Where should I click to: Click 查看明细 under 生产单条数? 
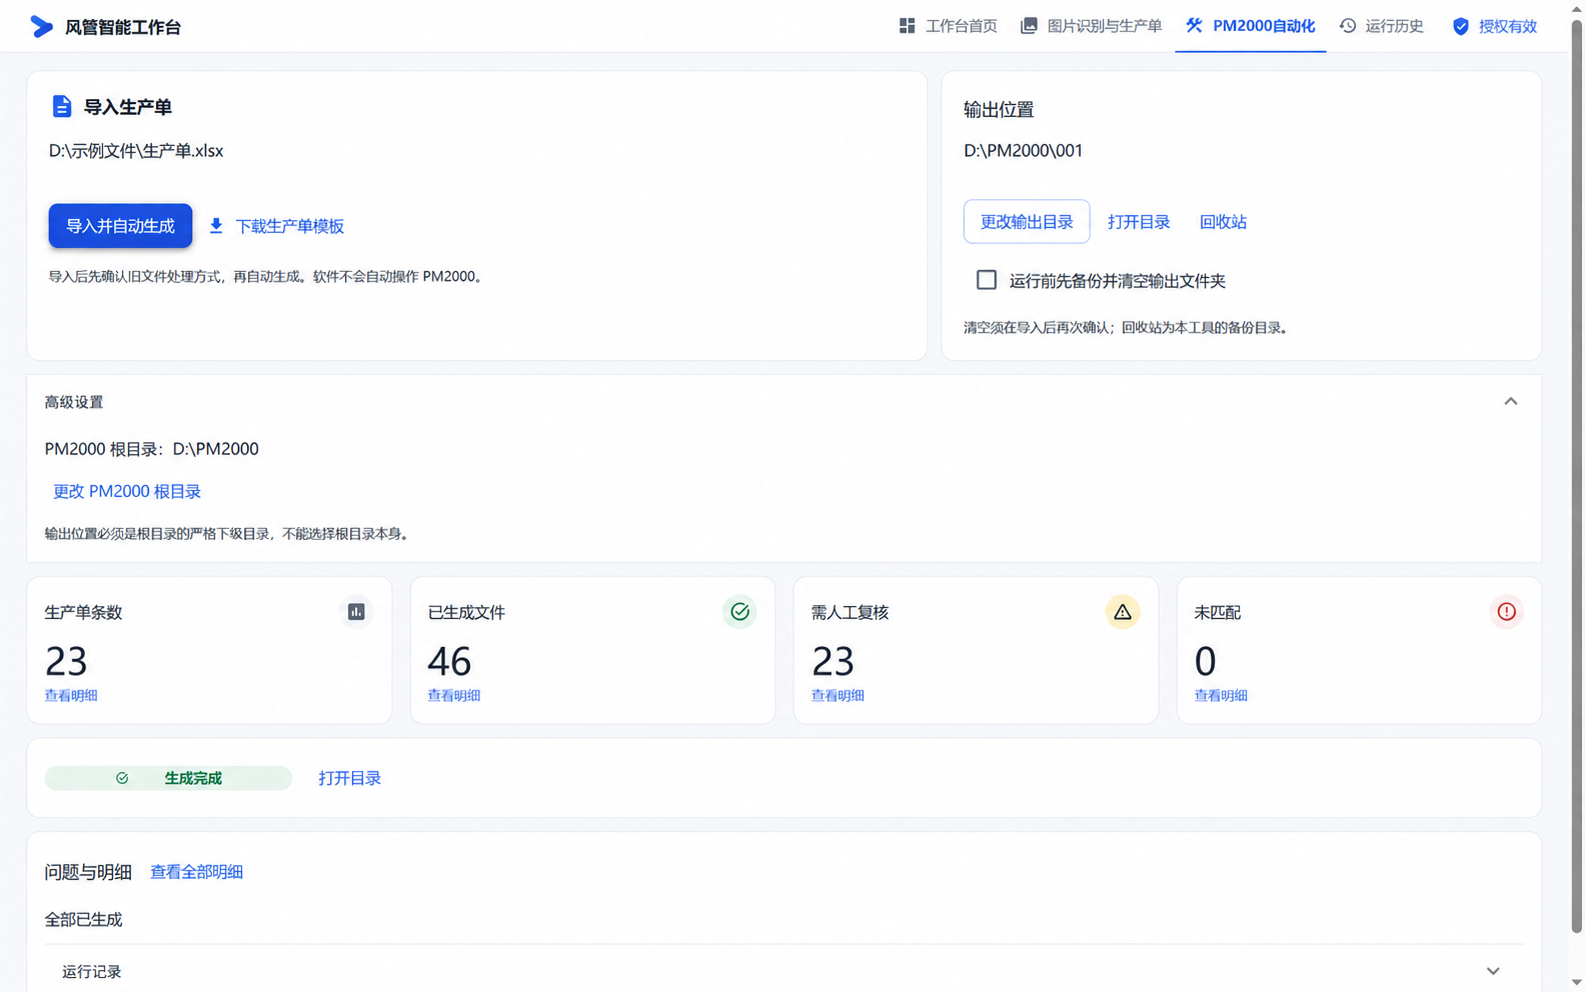[x=71, y=695]
